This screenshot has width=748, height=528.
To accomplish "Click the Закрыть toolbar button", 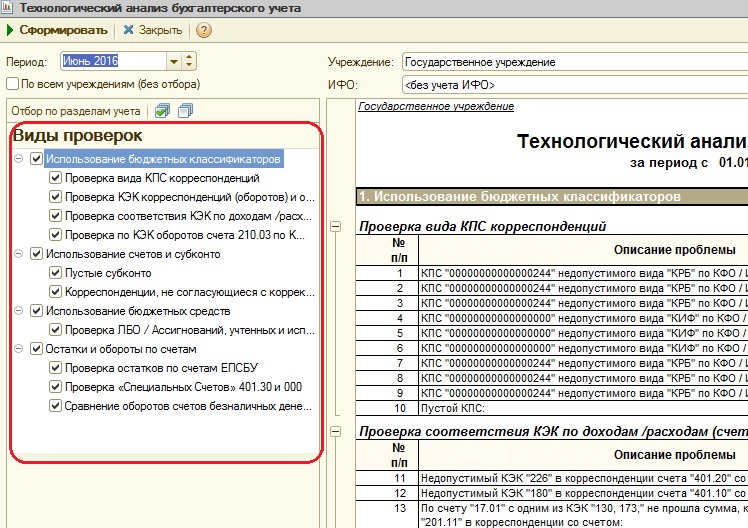I will [153, 30].
